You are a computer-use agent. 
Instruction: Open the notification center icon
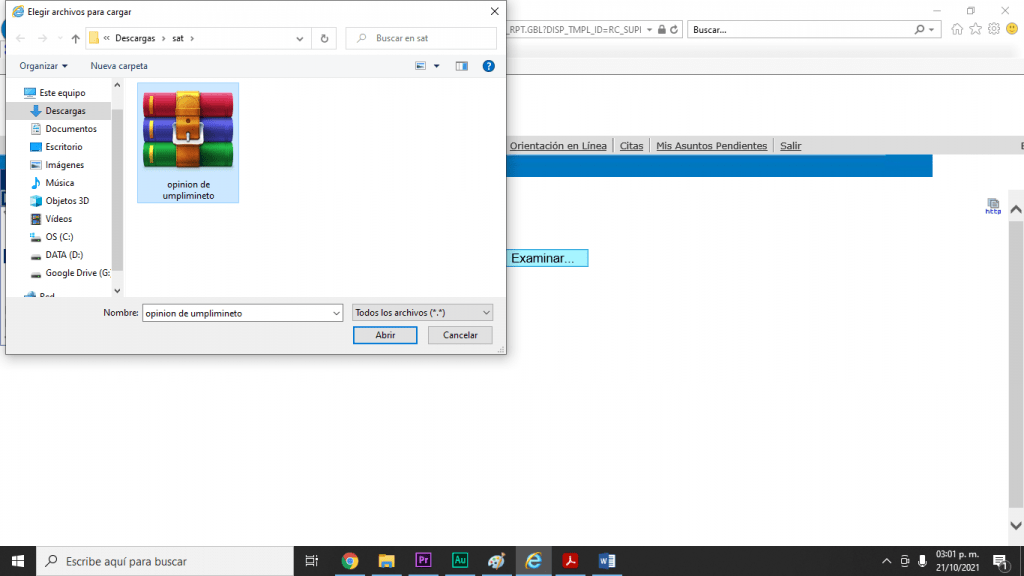[1000, 561]
